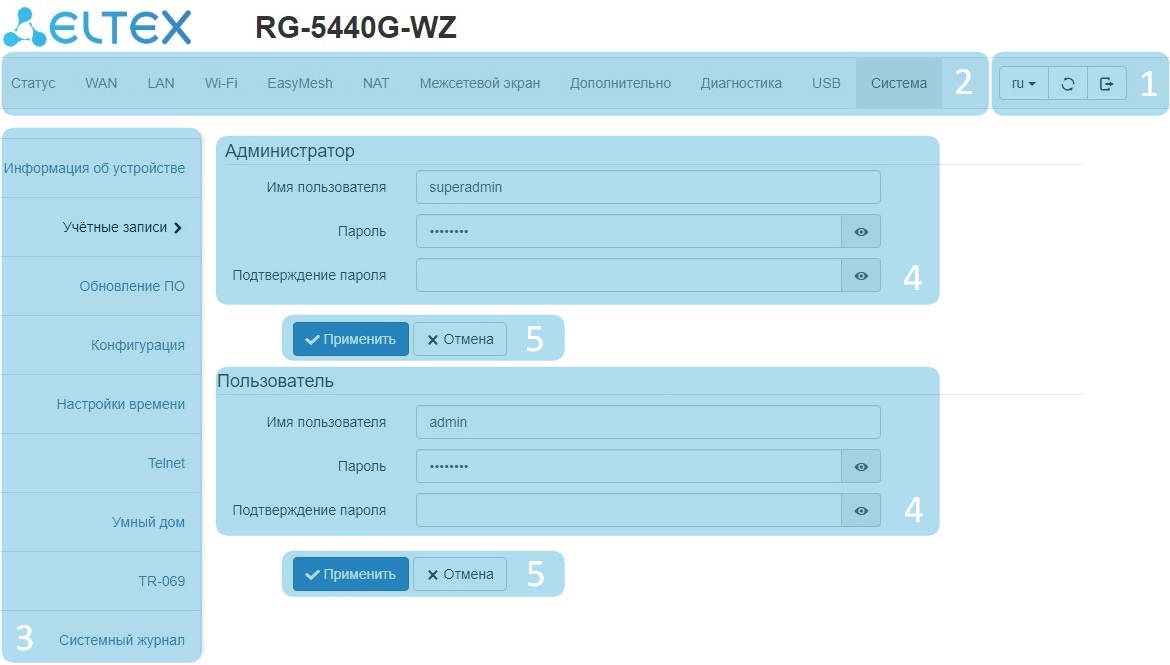Image resolution: width=1170 pixels, height=665 pixels.
Task: Focus the Пользователь password field
Action: click(629, 466)
